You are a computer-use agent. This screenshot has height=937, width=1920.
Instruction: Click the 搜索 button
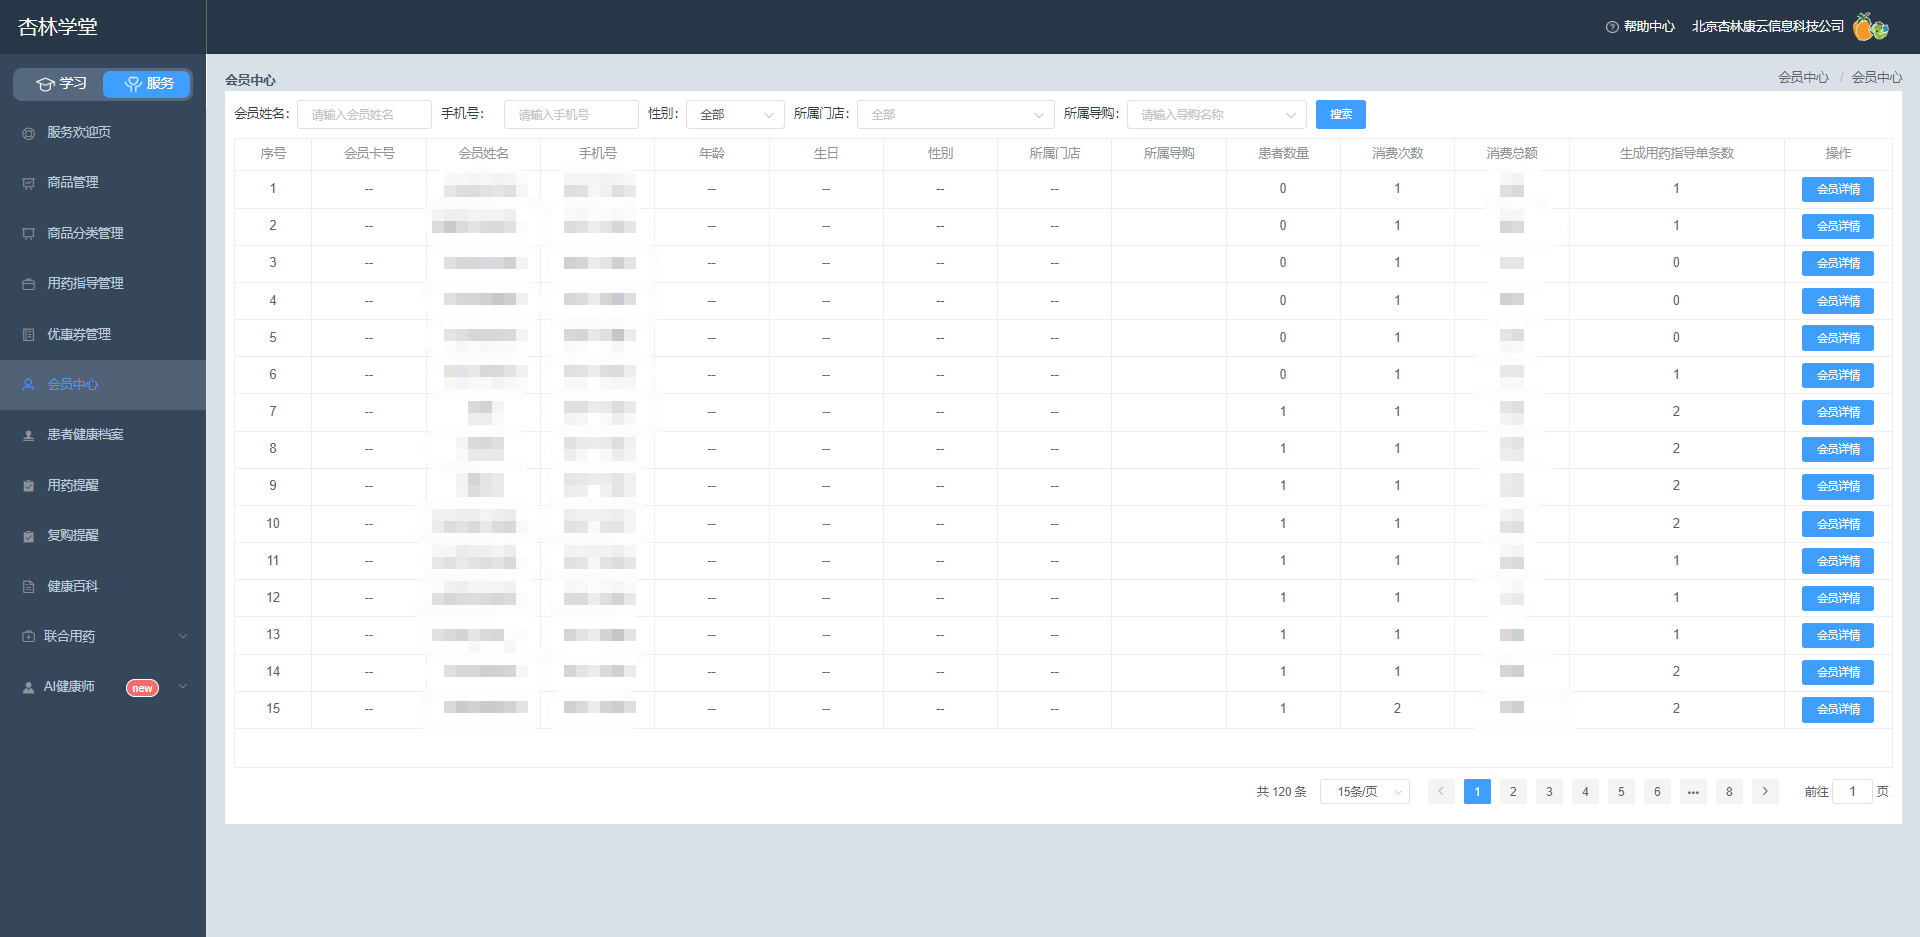(1340, 114)
